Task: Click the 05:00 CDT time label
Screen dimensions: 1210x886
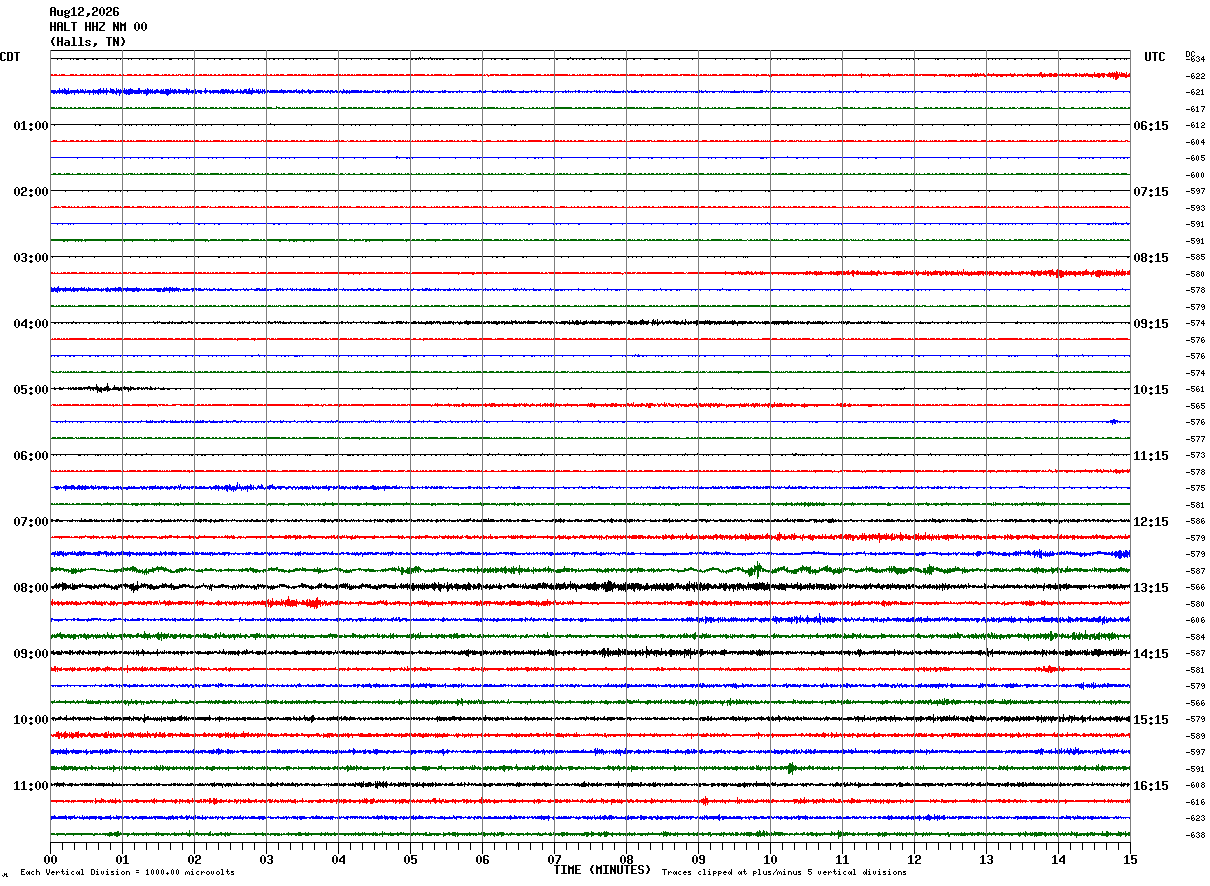Action: pyautogui.click(x=31, y=389)
